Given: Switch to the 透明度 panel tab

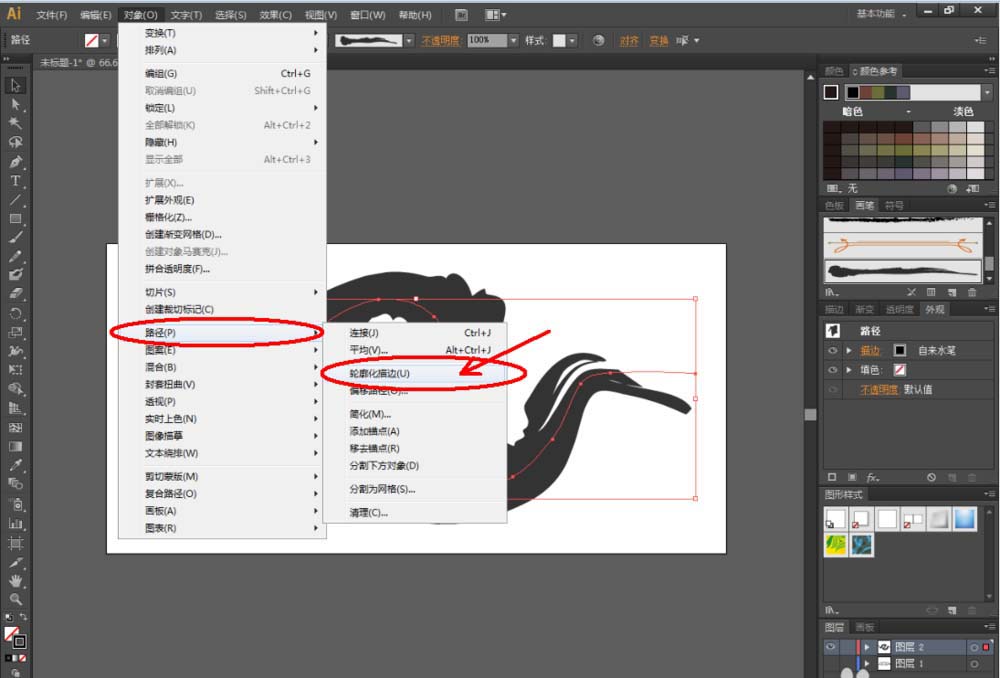Looking at the screenshot, I should pos(899,309).
